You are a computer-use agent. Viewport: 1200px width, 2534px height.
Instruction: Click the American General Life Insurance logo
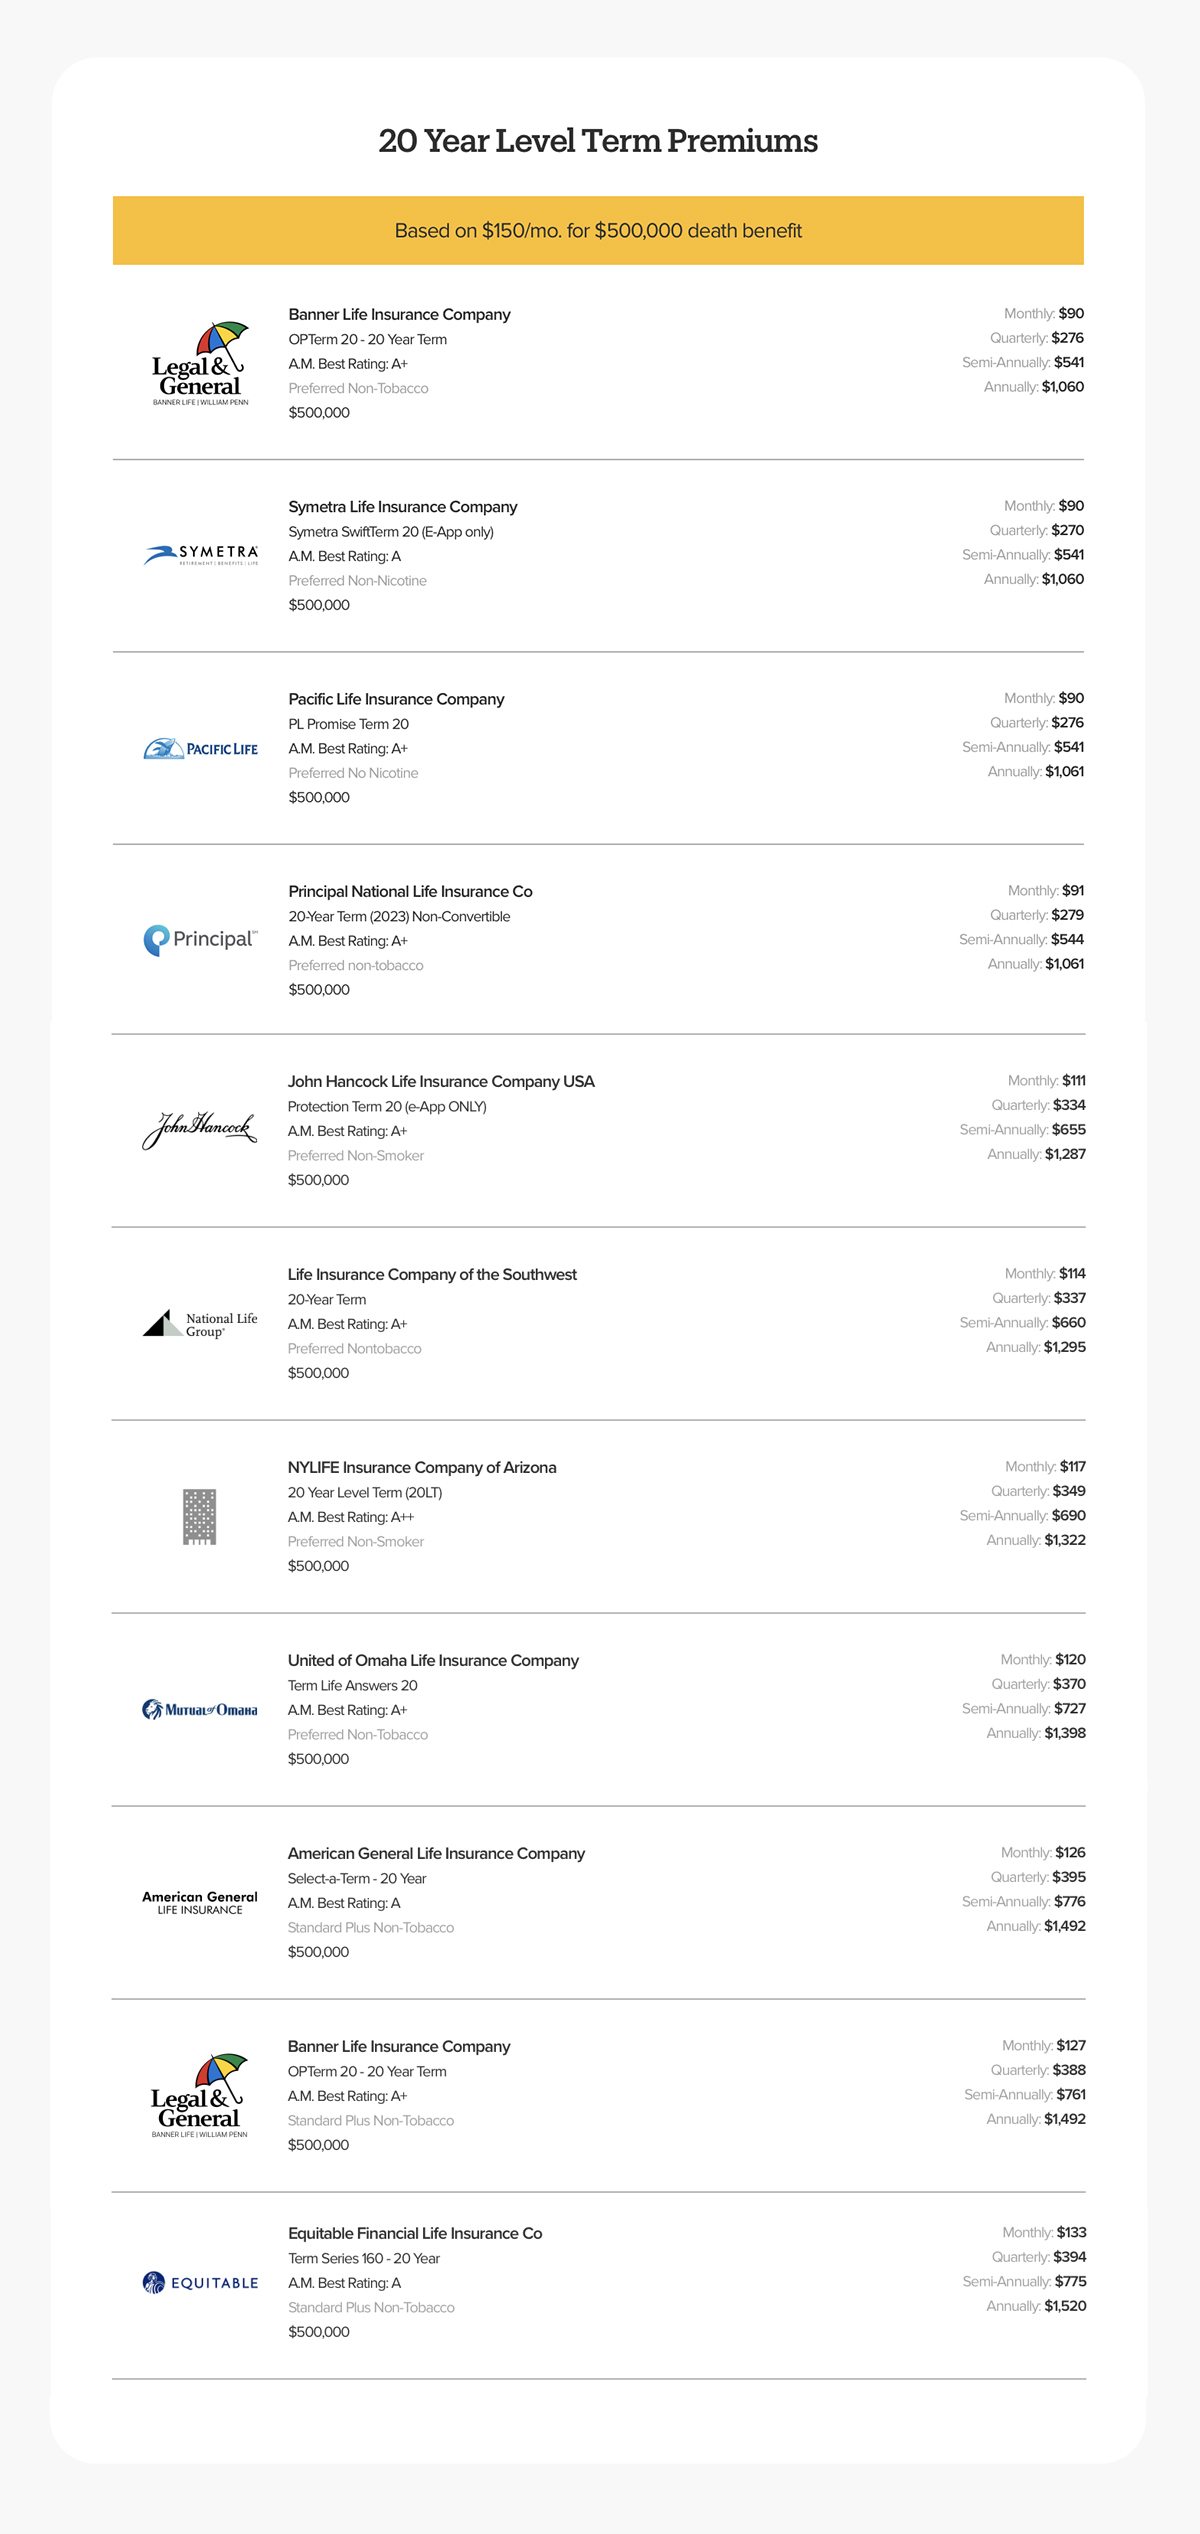[x=200, y=1903]
